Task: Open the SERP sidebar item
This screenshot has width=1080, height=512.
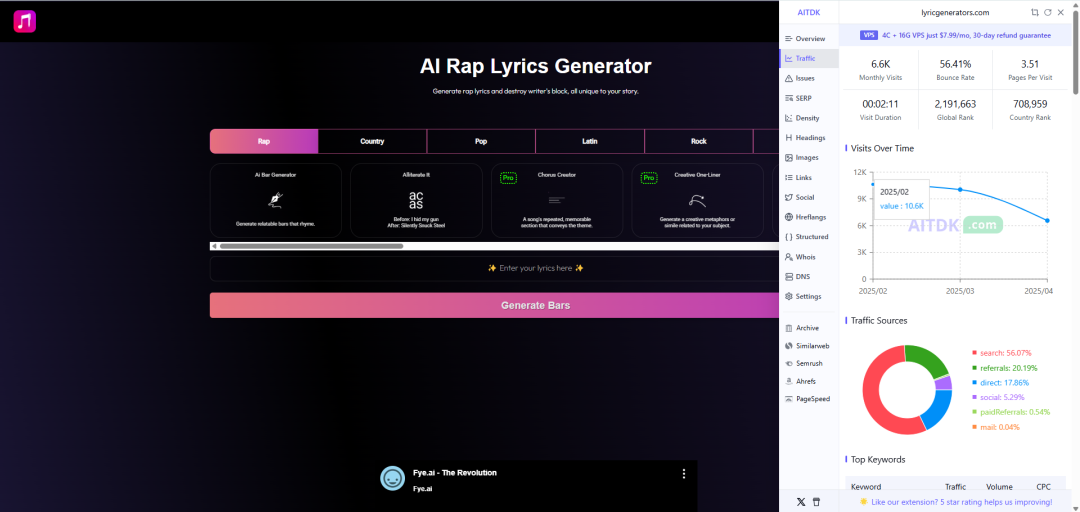Action: point(809,98)
